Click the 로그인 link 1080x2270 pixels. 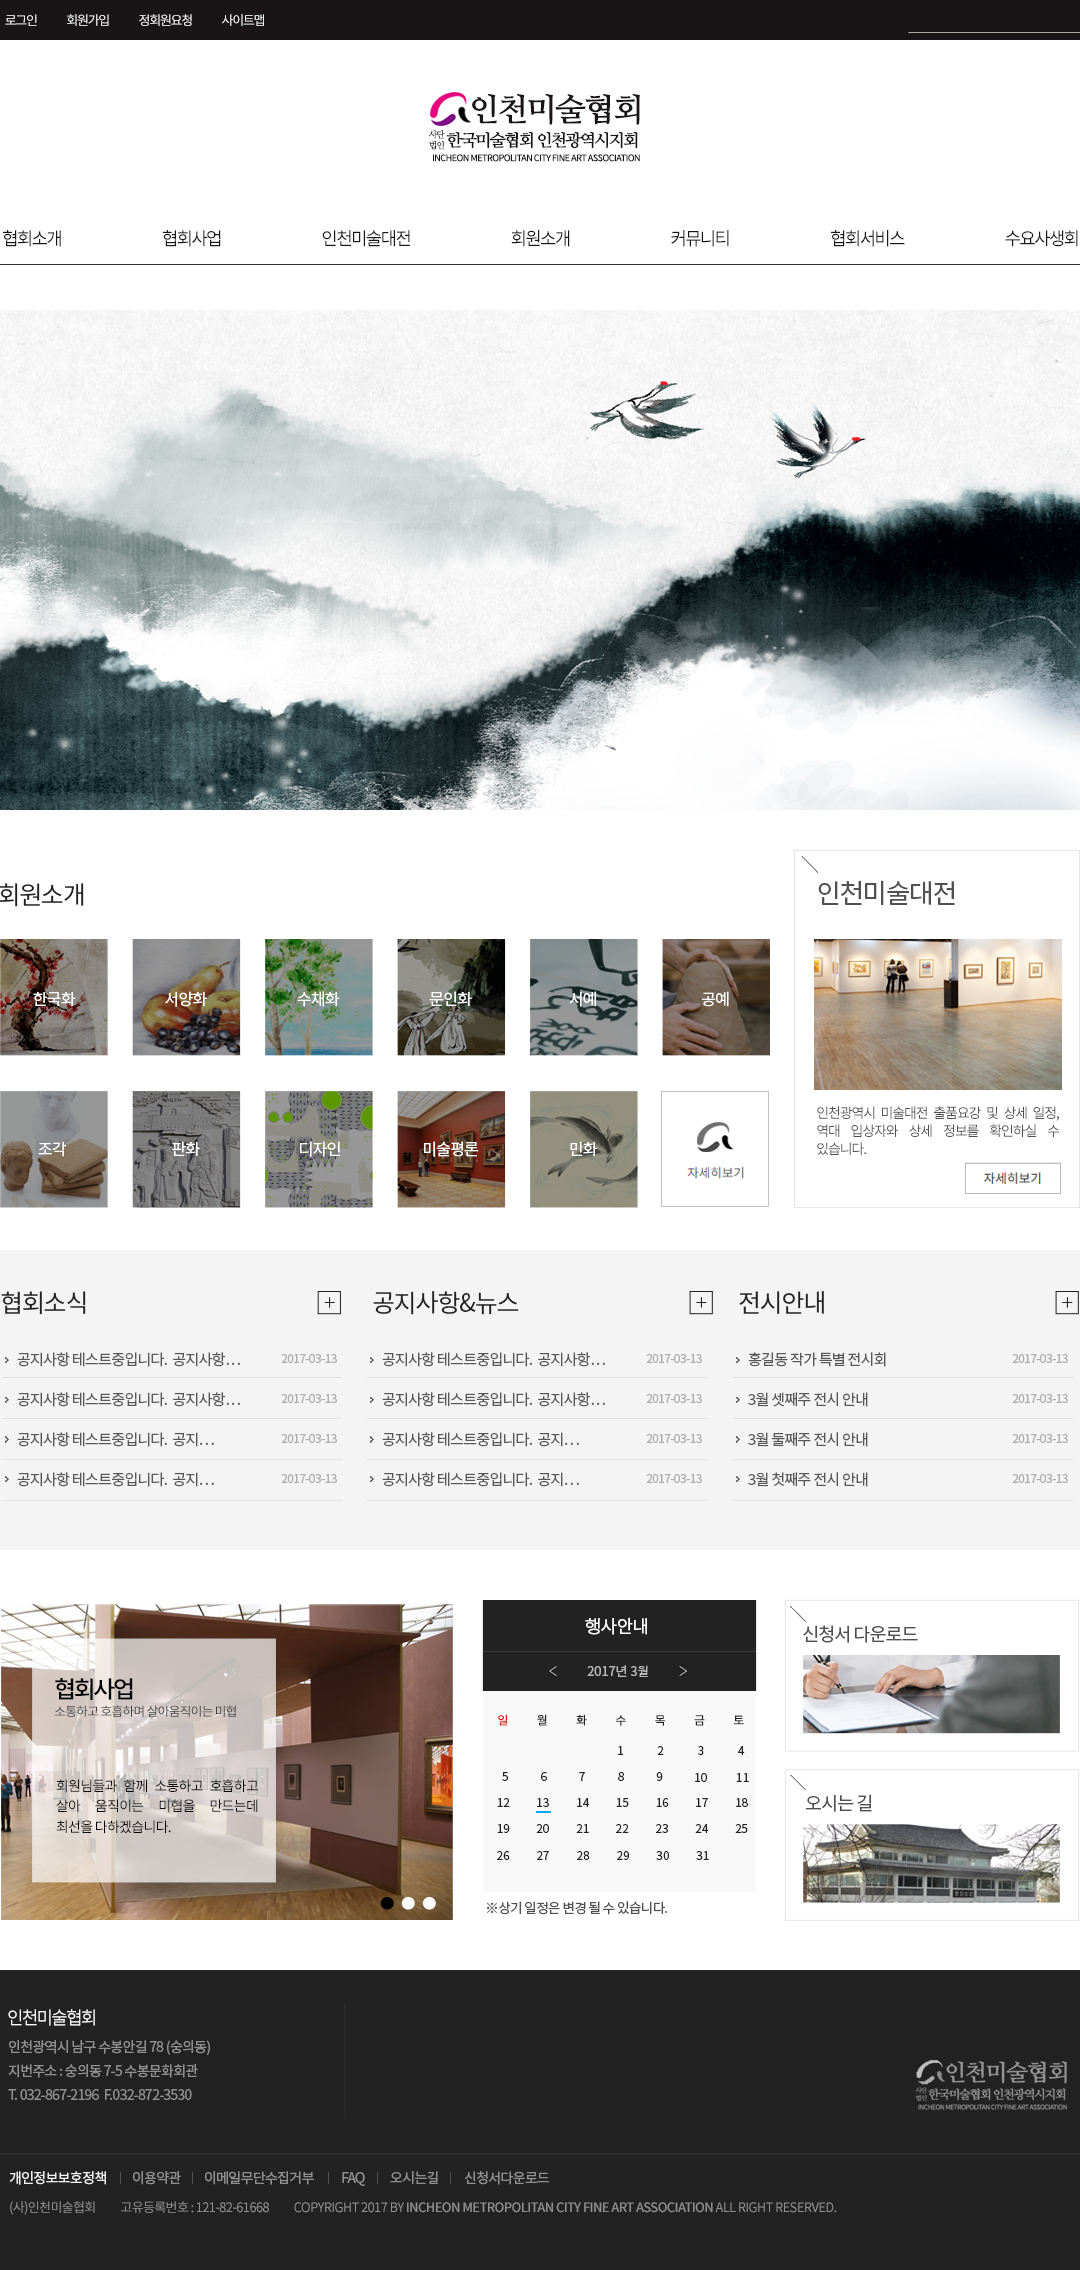(x=21, y=20)
